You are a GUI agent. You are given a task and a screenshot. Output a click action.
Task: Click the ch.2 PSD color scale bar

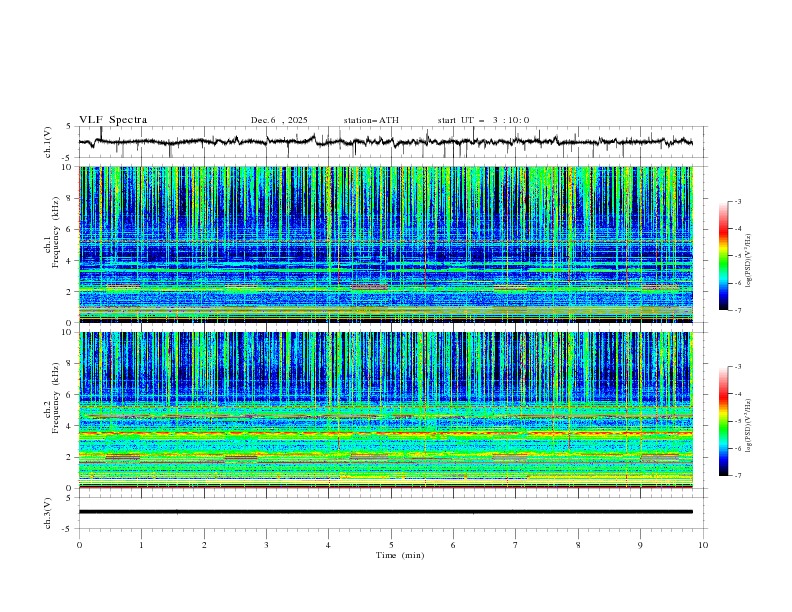[724, 421]
